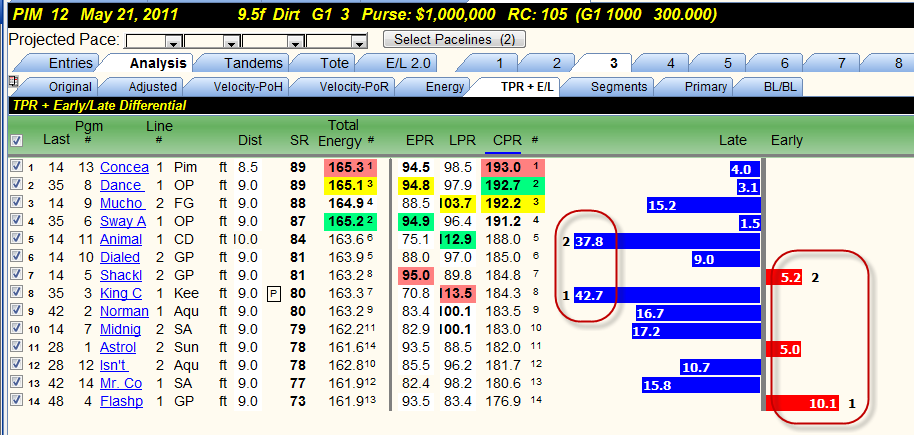Open the second Projected Pace dropdown
Image resolution: width=914 pixels, height=435 pixels.
point(231,41)
